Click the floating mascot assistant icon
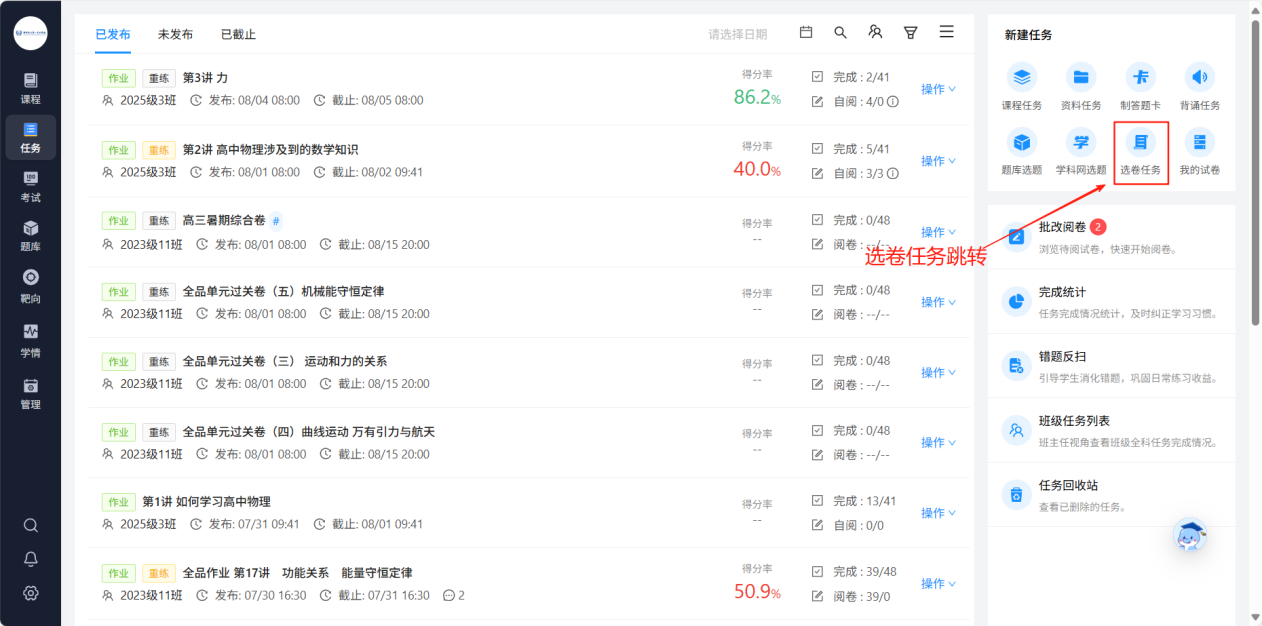1262x626 pixels. click(1190, 536)
